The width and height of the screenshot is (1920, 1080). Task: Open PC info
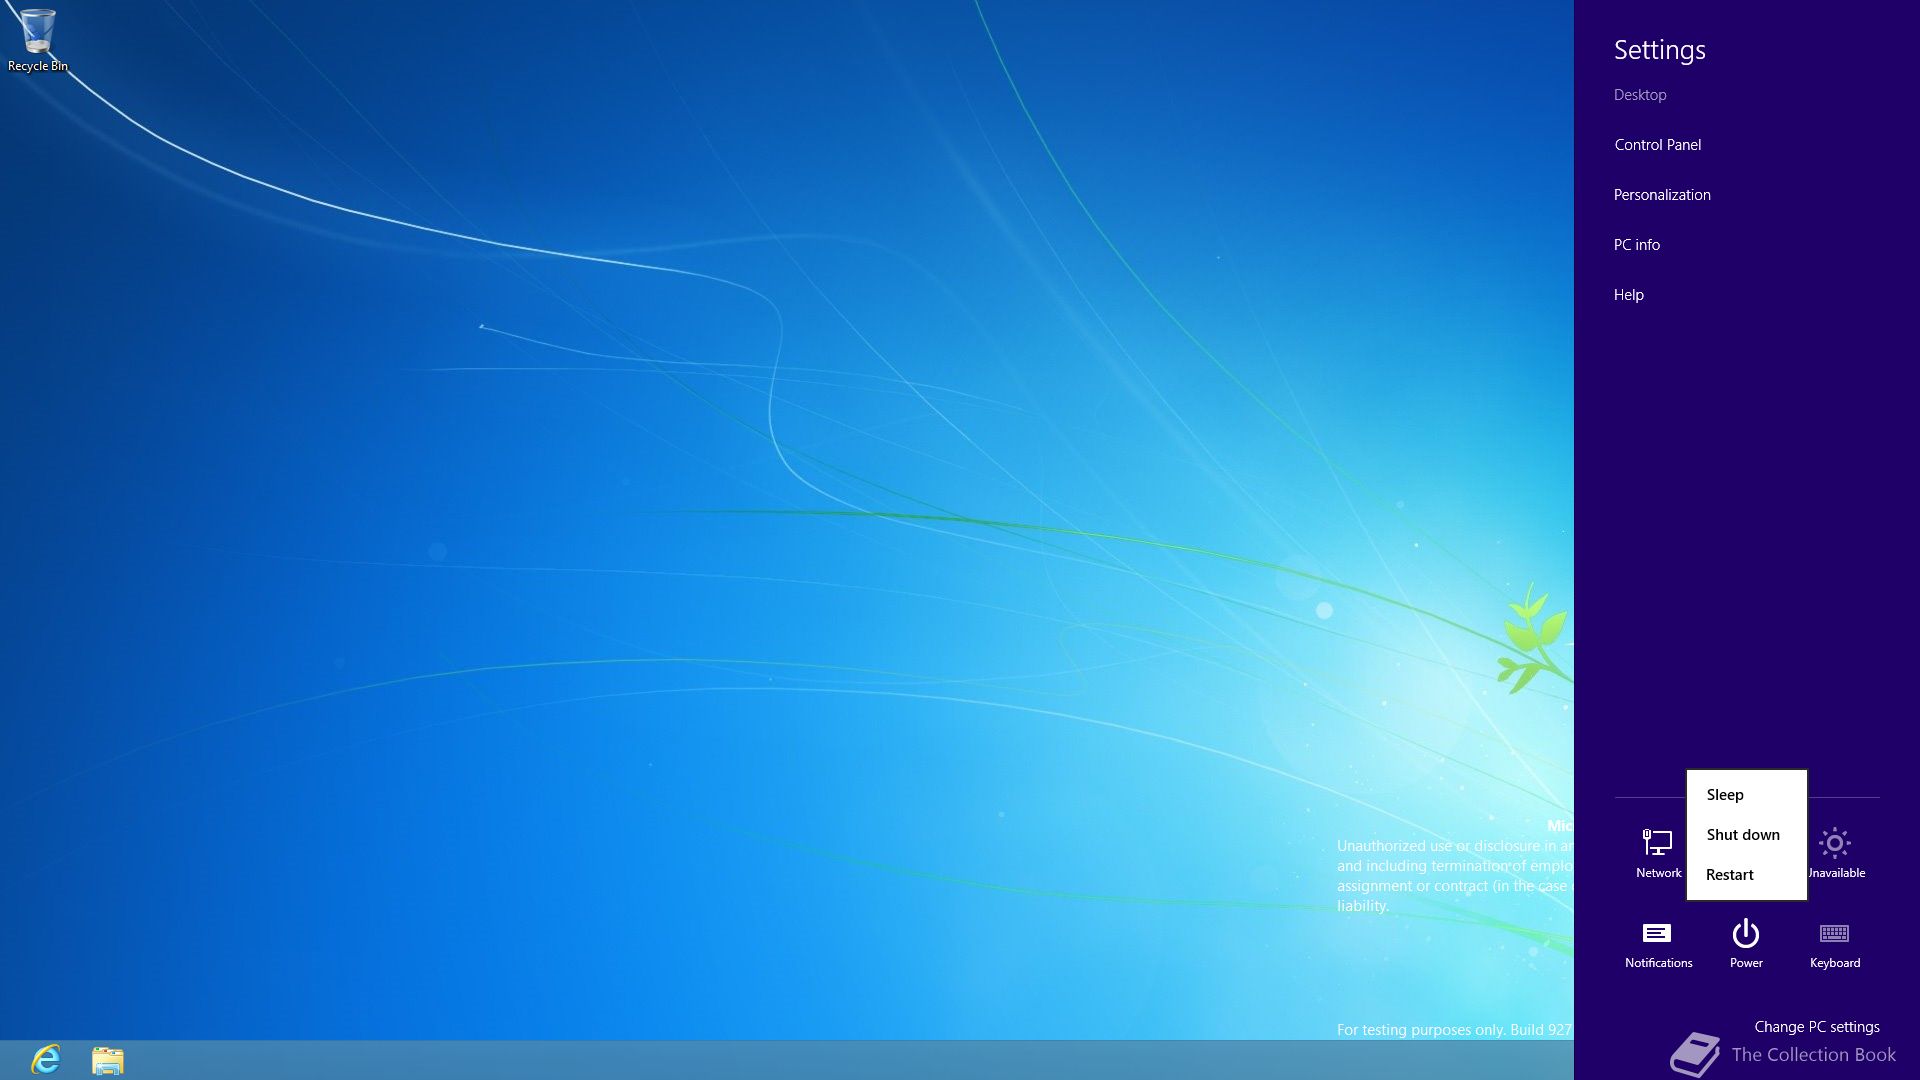pos(1636,245)
